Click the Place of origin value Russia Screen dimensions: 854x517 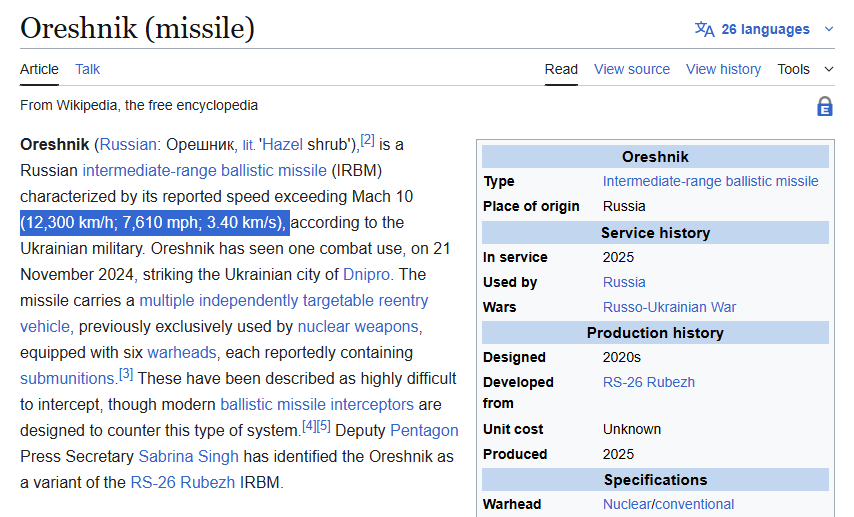[x=624, y=206]
